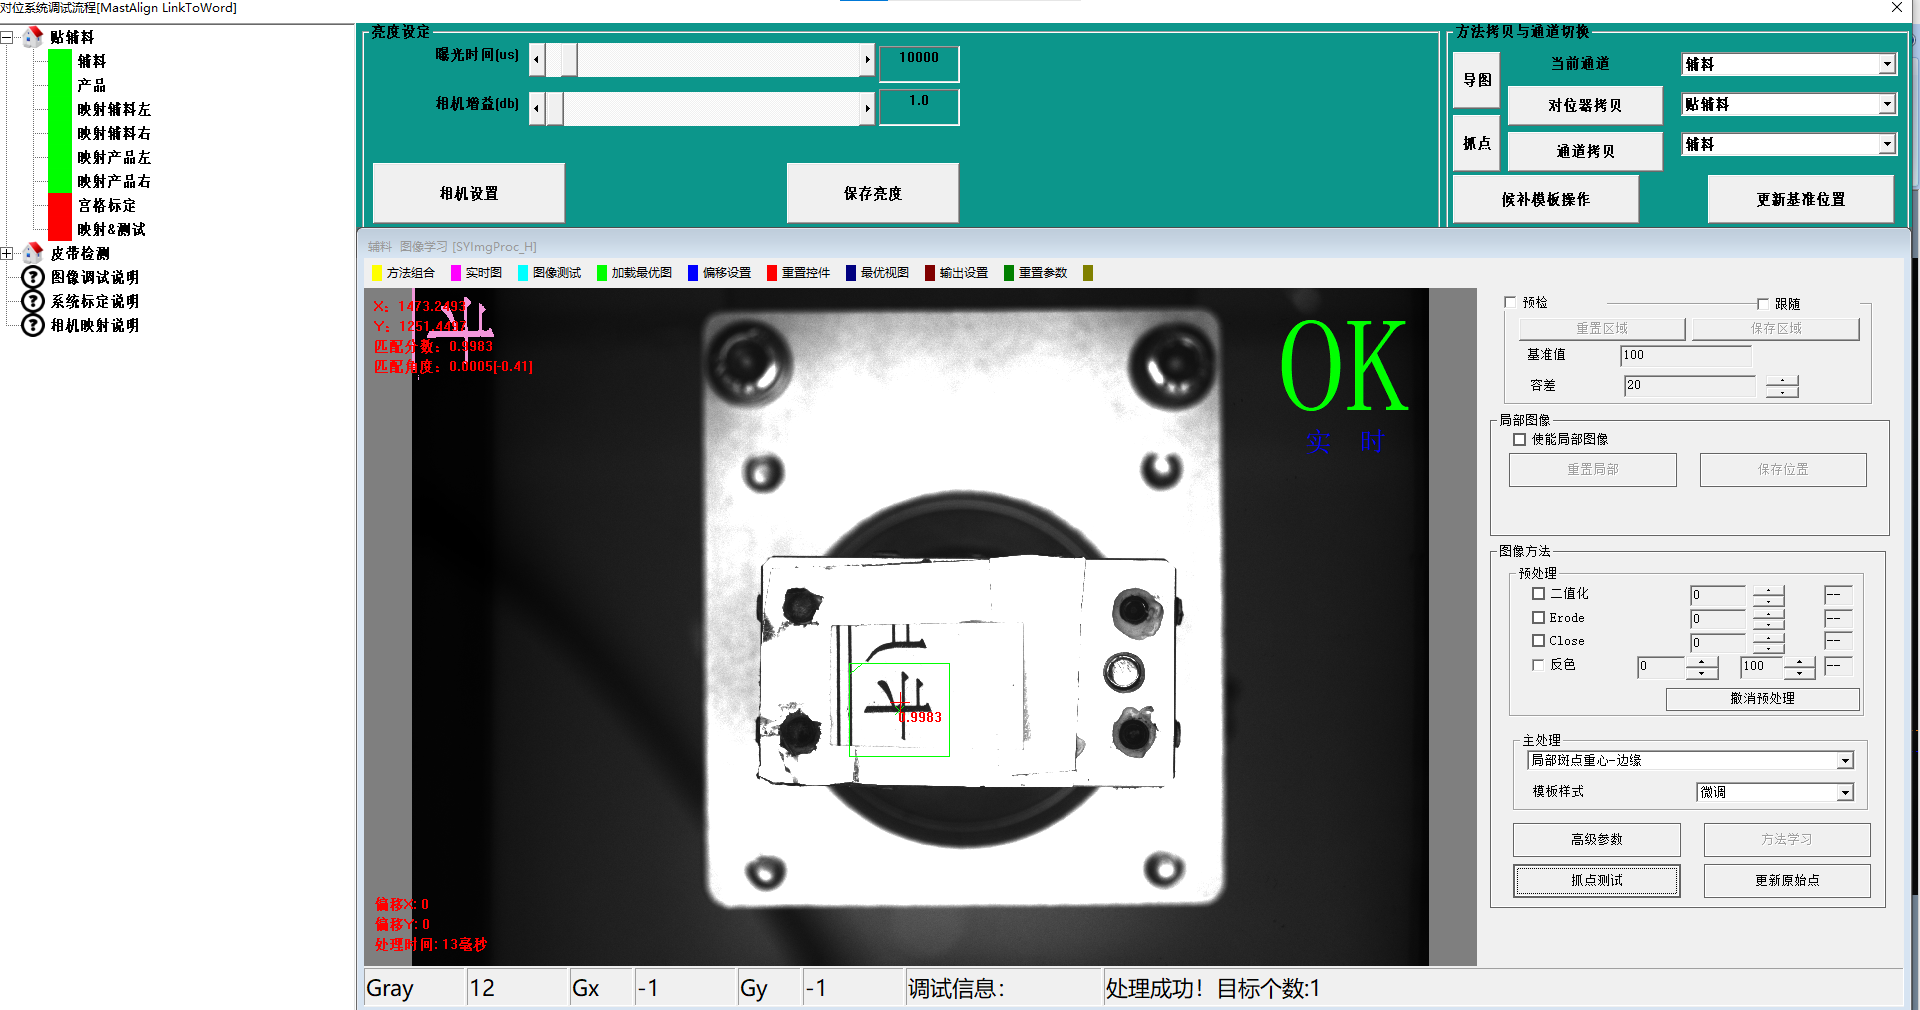This screenshot has width=1920, height=1010.
Task: Check the 预检 checkbox
Action: point(1510,302)
